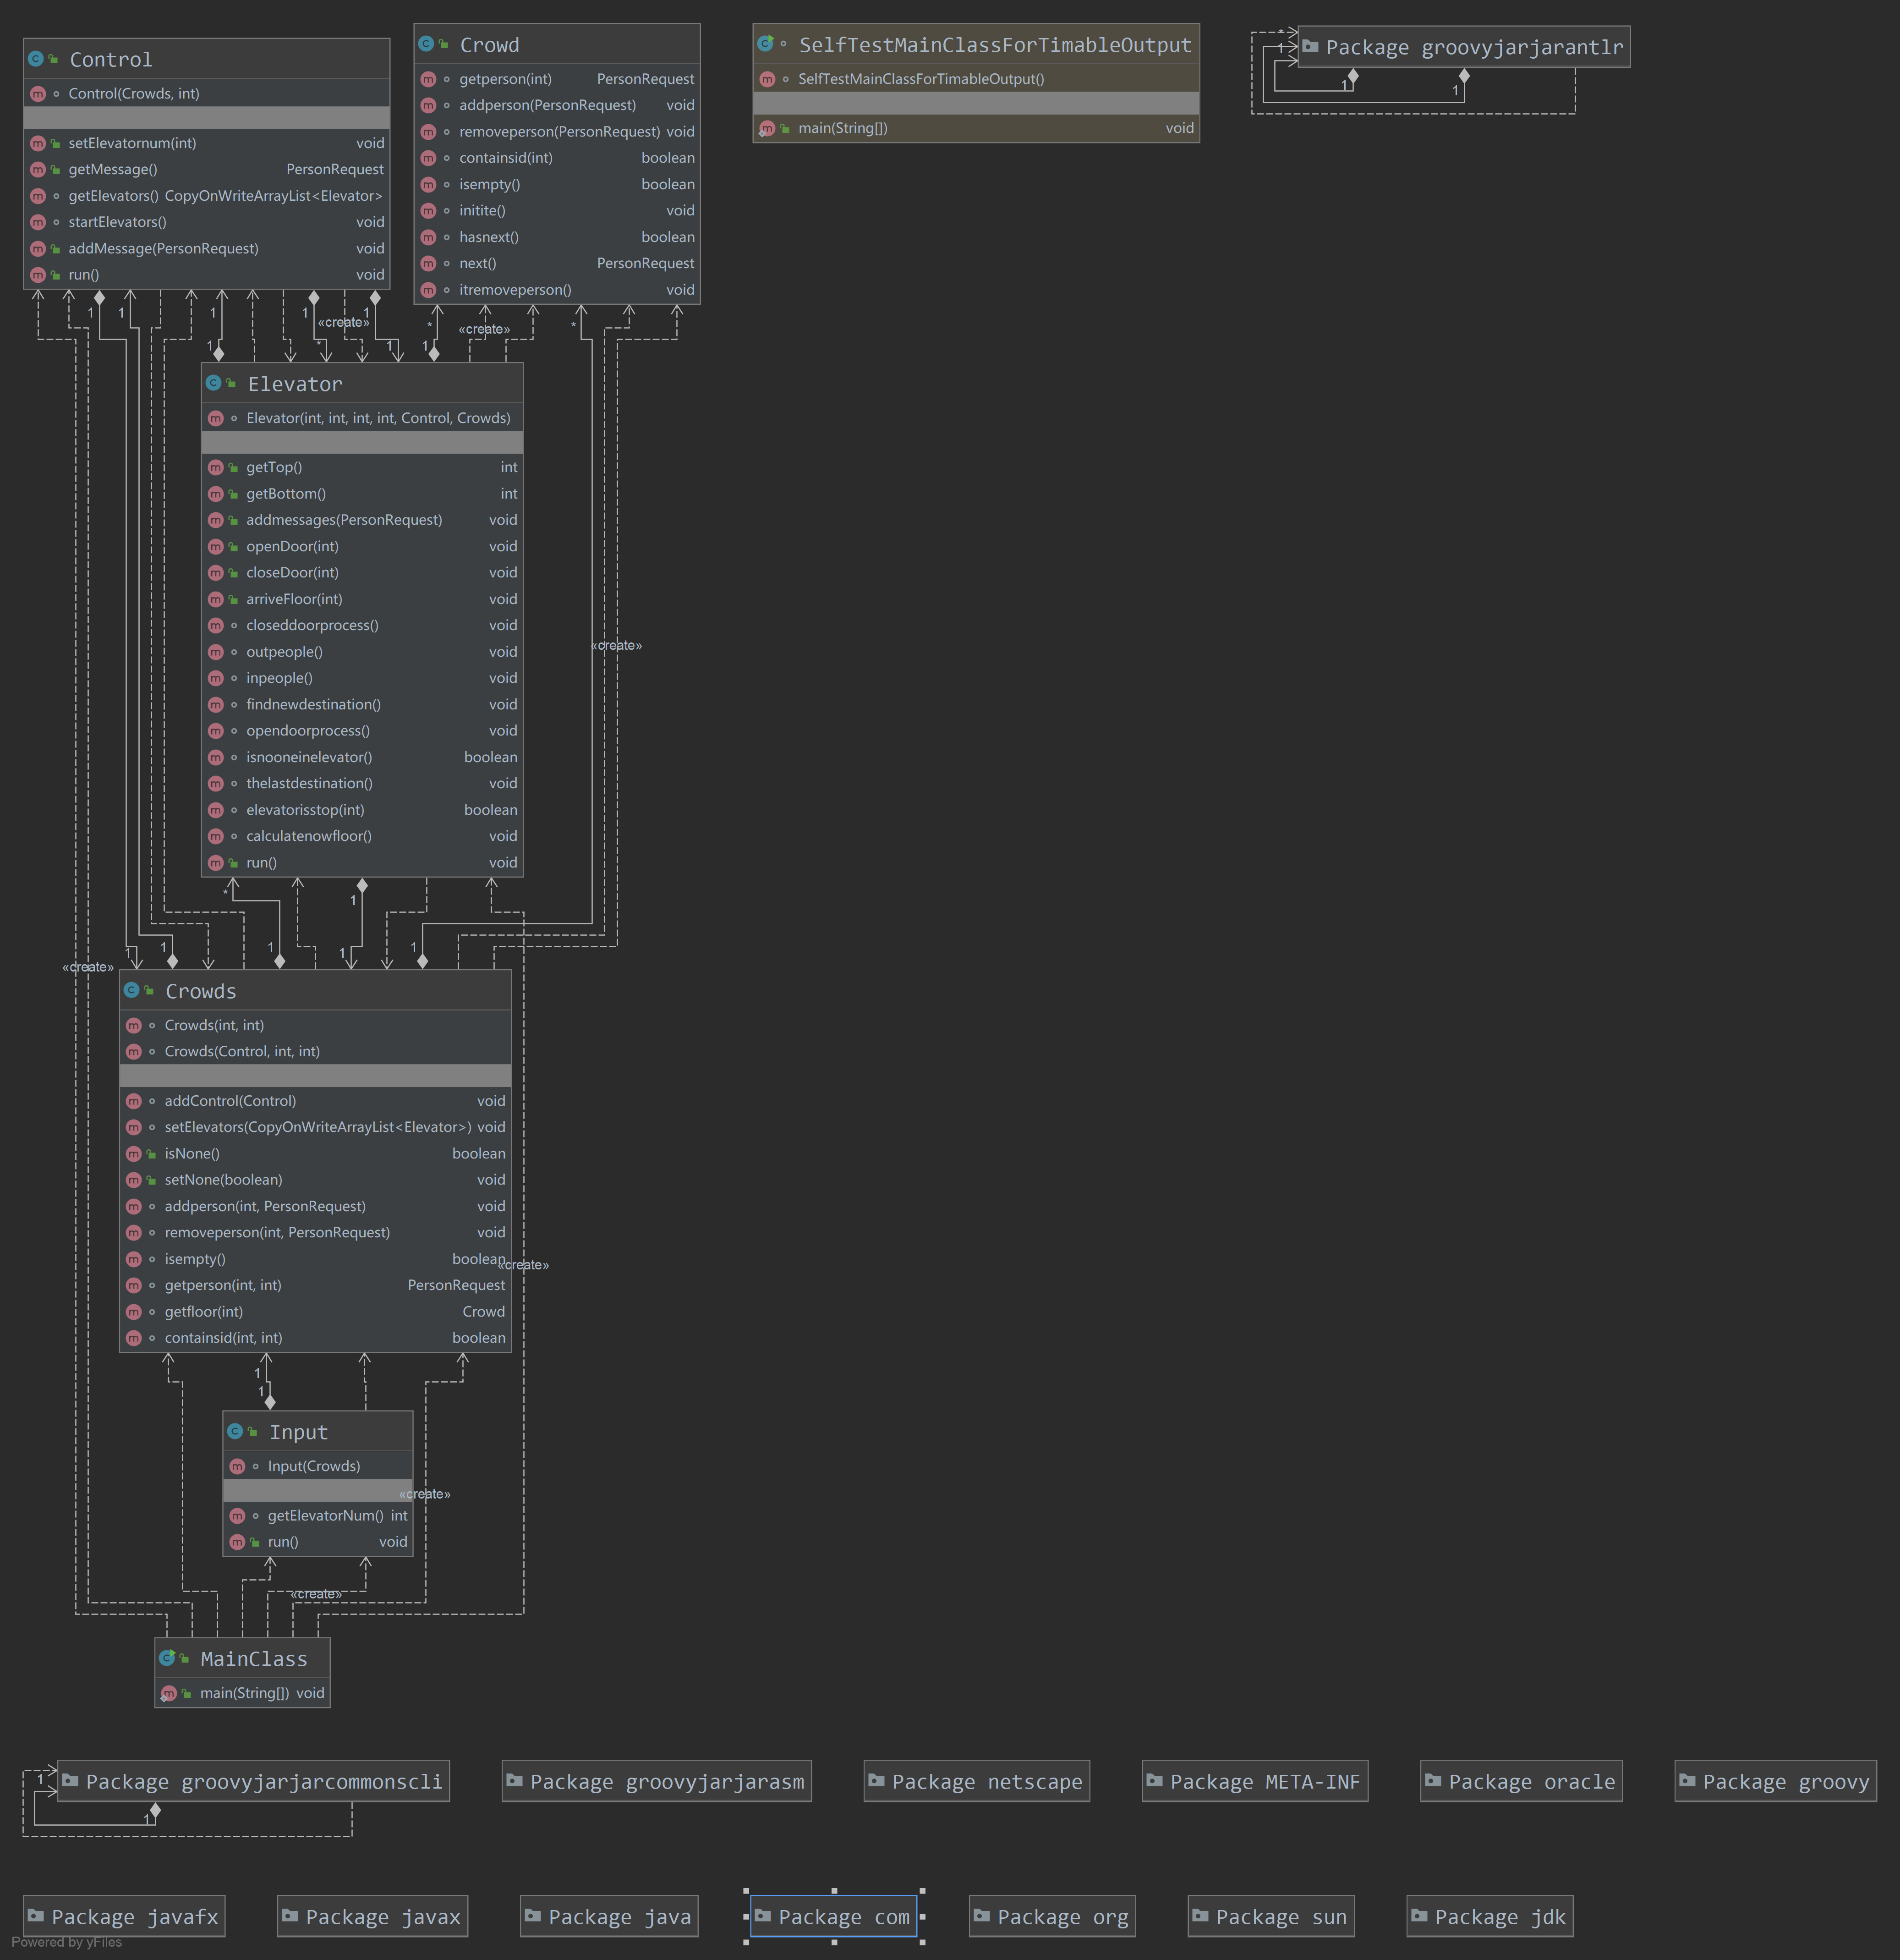Select the removeperson(PersonRequest) method in Crowd
1900x1960 pixels.
[x=558, y=132]
